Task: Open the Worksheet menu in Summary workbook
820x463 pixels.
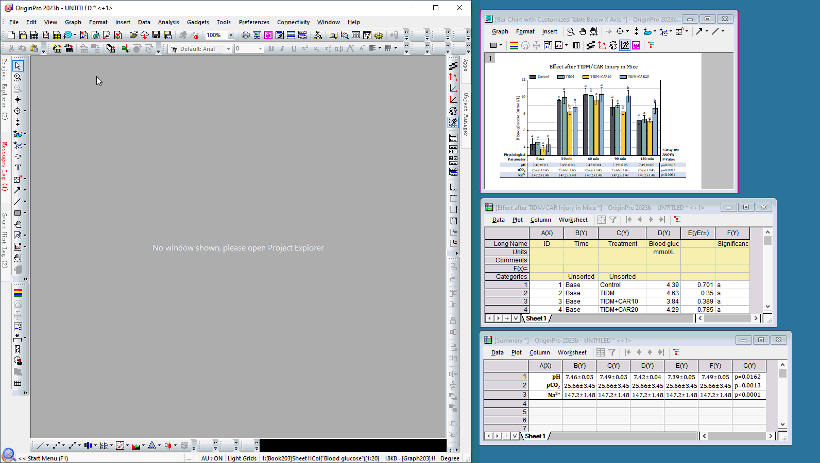Action: tap(573, 352)
